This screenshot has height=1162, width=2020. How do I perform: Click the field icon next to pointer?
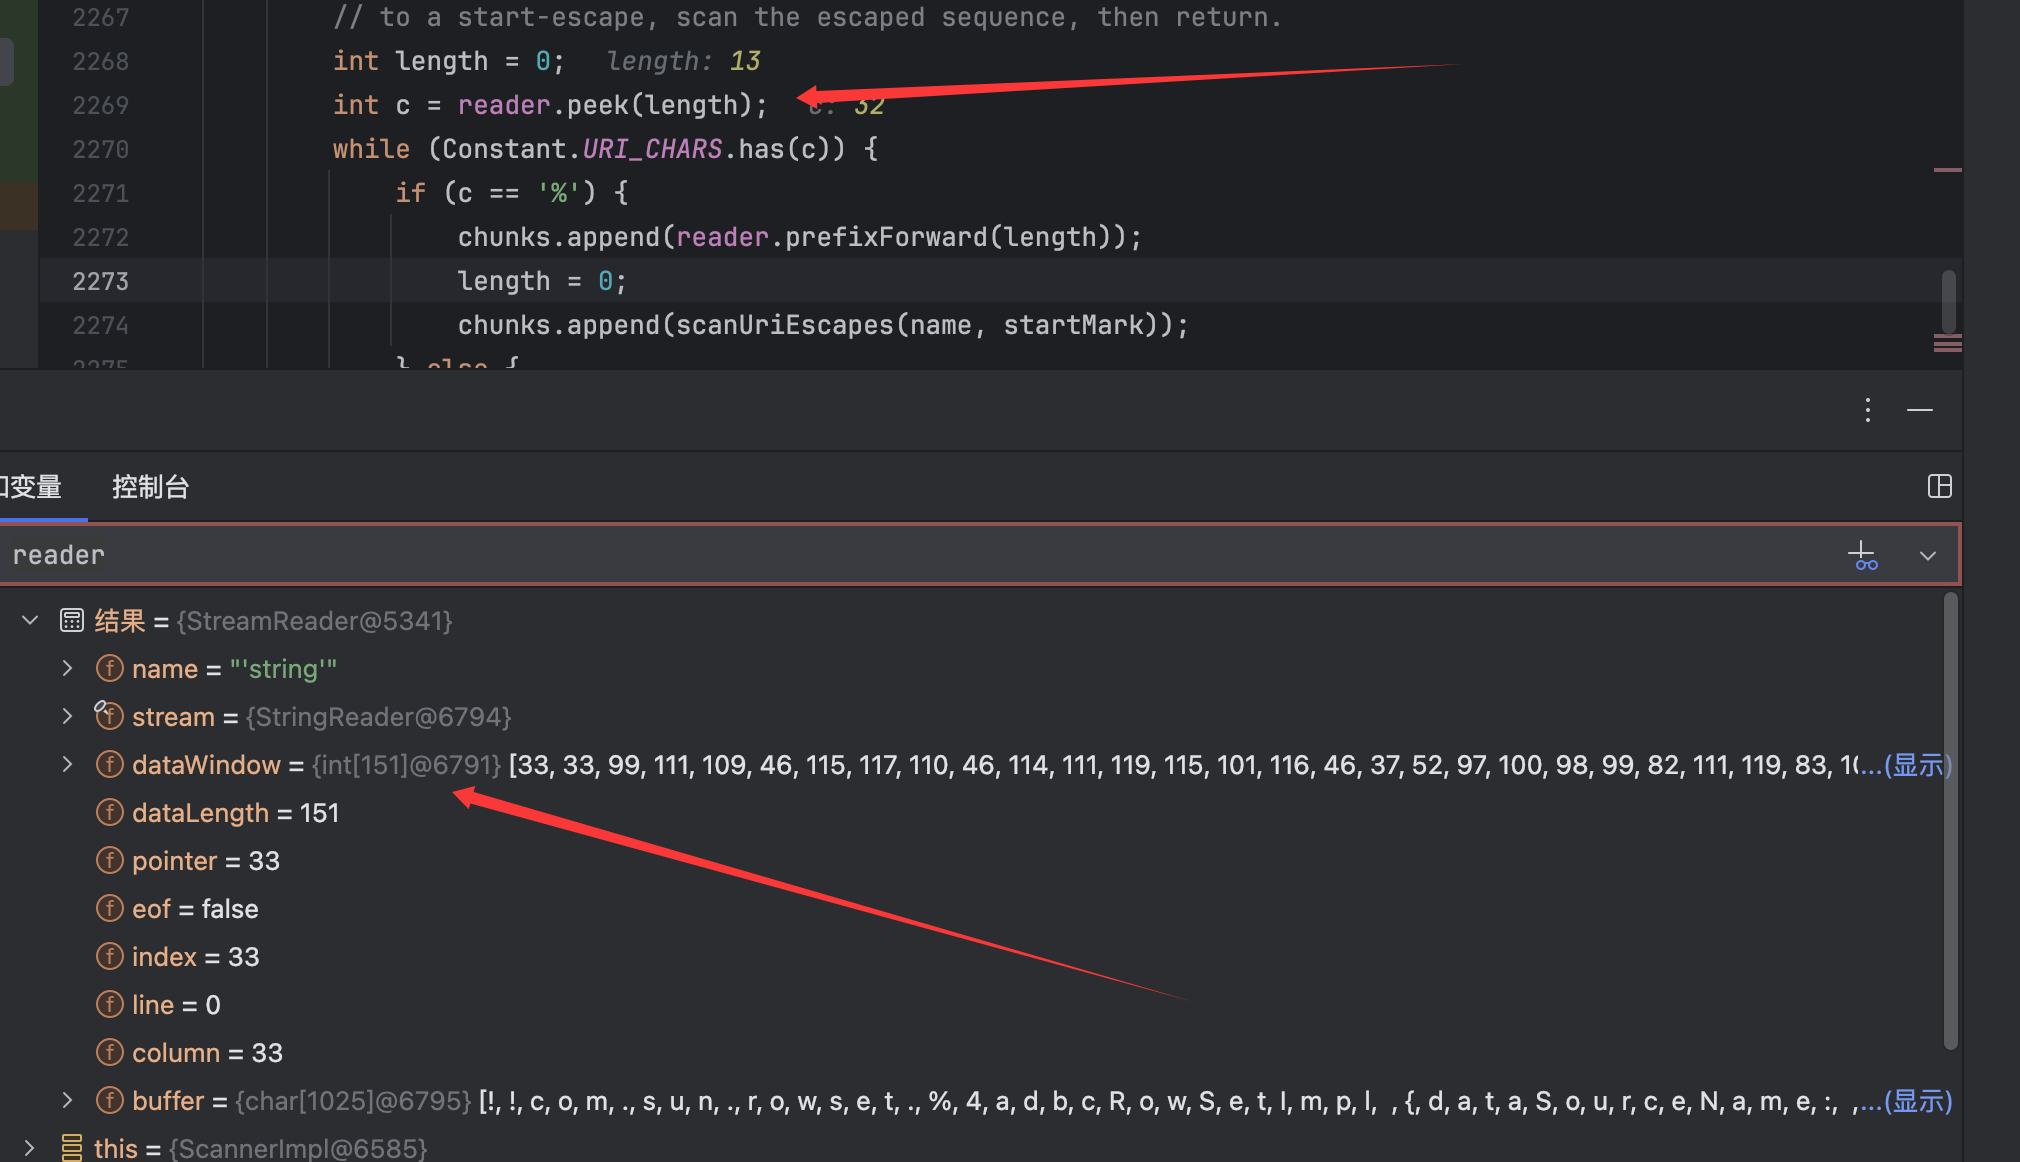[x=109, y=861]
